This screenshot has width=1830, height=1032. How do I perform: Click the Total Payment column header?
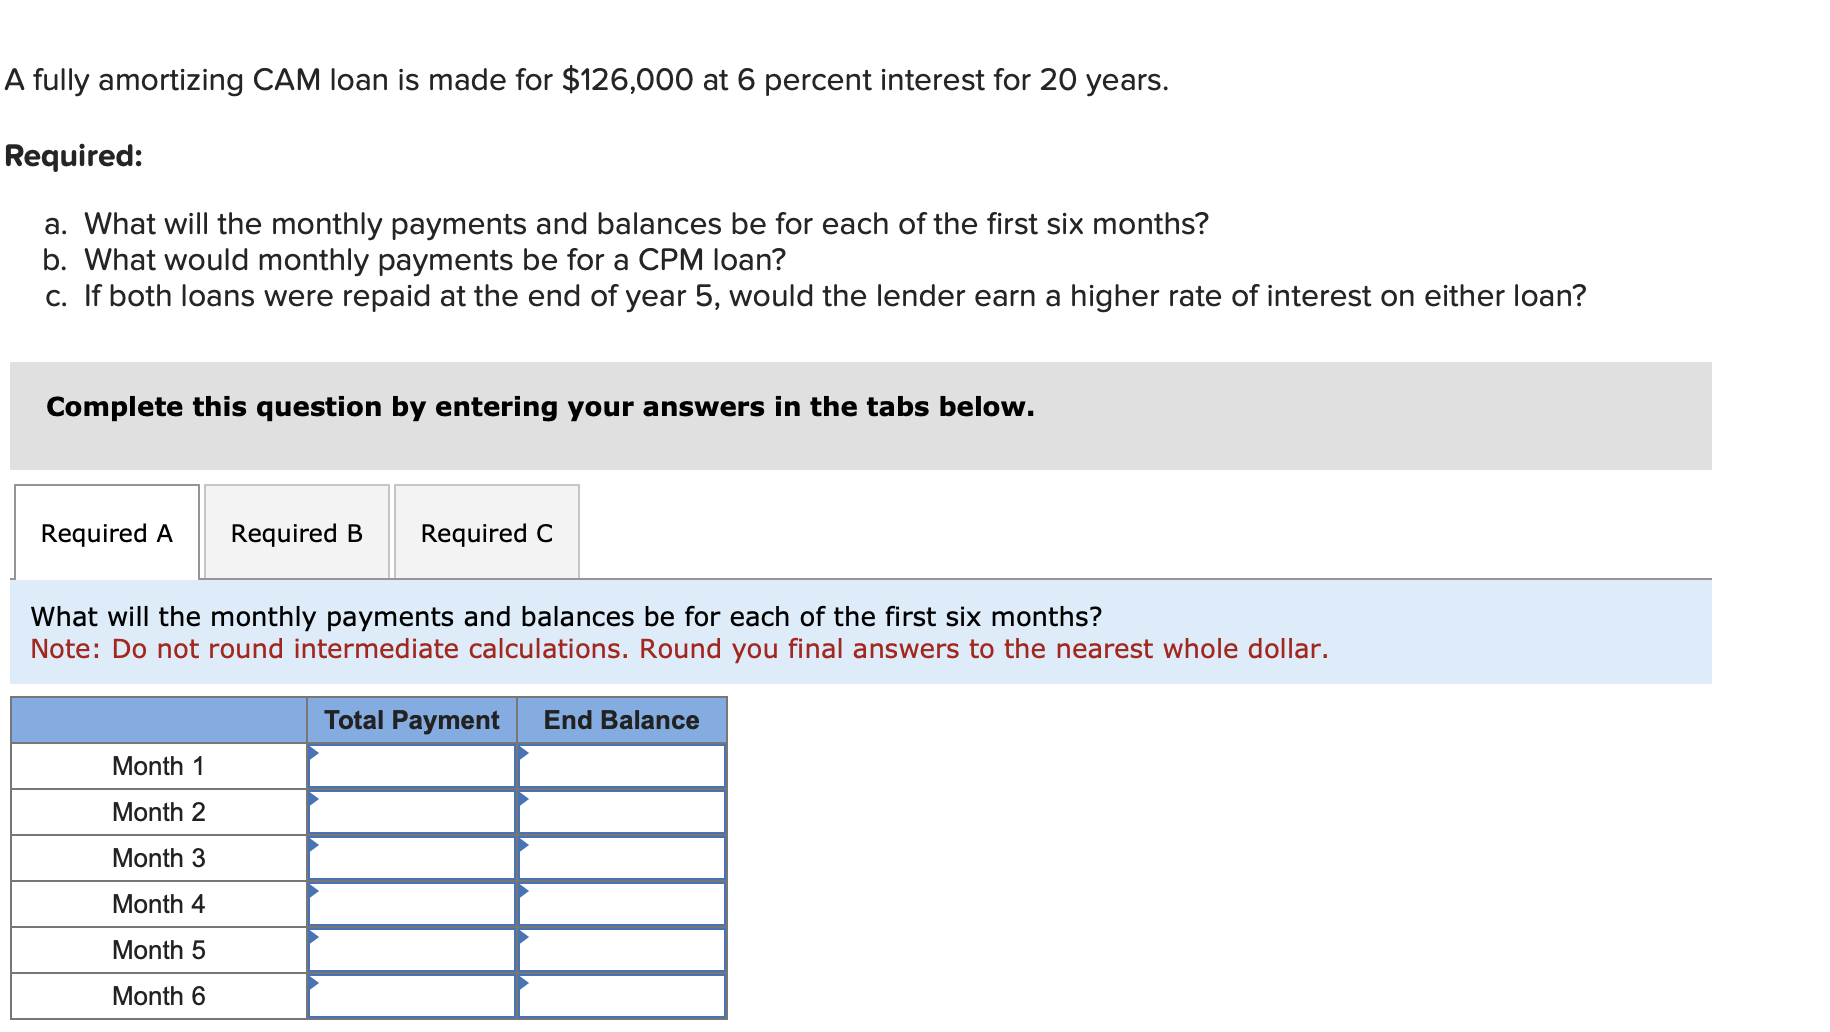[x=410, y=719]
